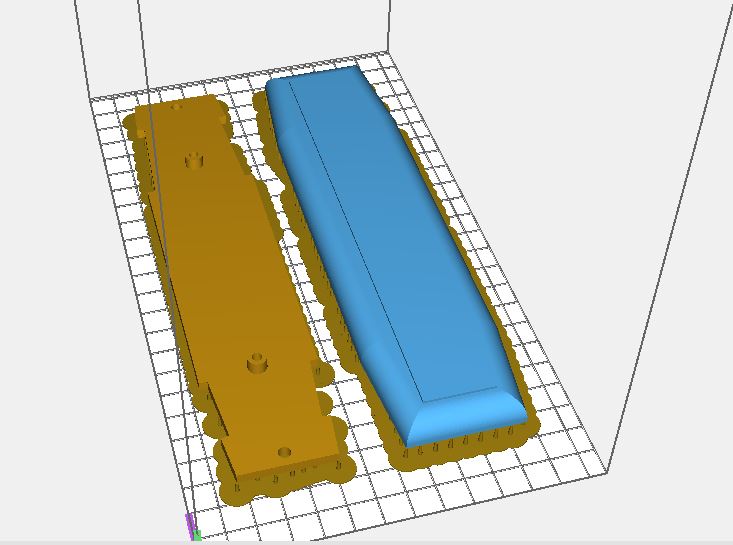Click the front vertical face of orange model
Image resolution: width=733 pixels, height=545 pixels.
(290, 472)
